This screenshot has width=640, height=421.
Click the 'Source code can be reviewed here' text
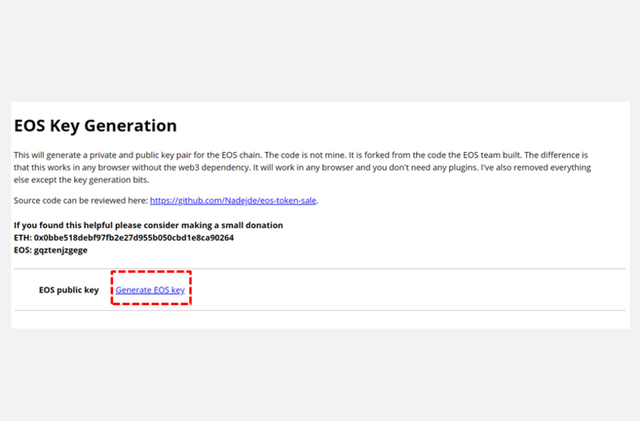pos(81,200)
